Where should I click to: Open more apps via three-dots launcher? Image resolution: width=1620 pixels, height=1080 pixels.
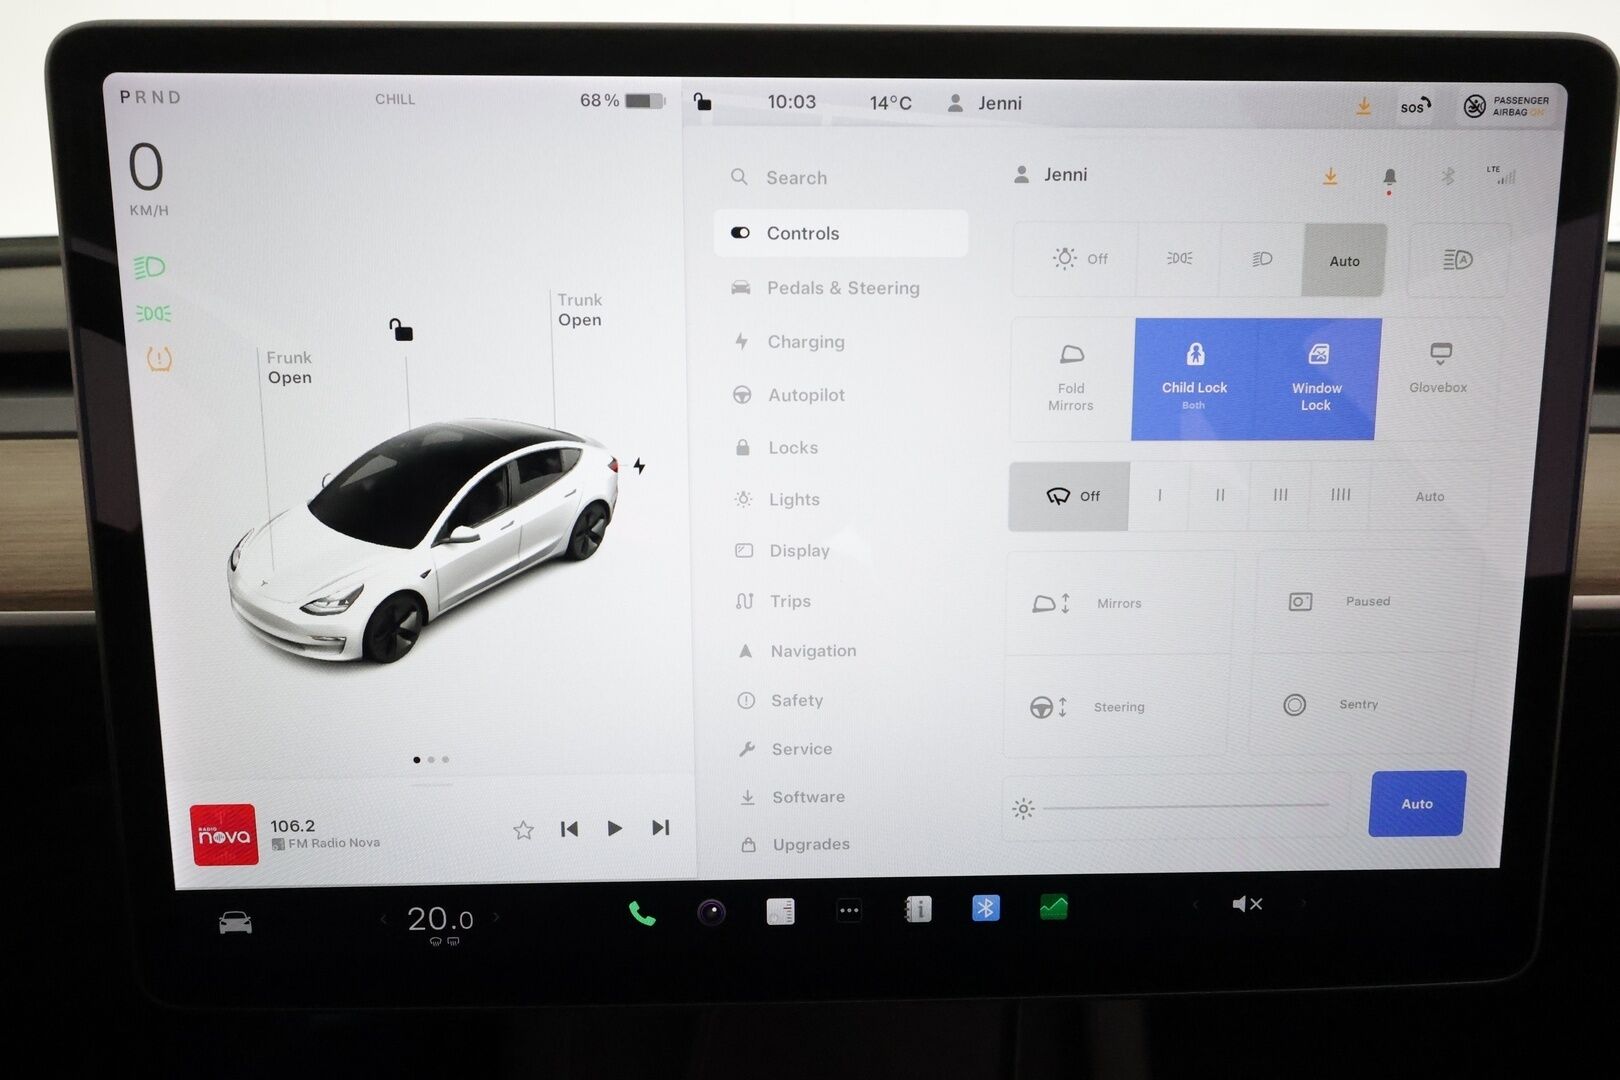[x=849, y=910]
